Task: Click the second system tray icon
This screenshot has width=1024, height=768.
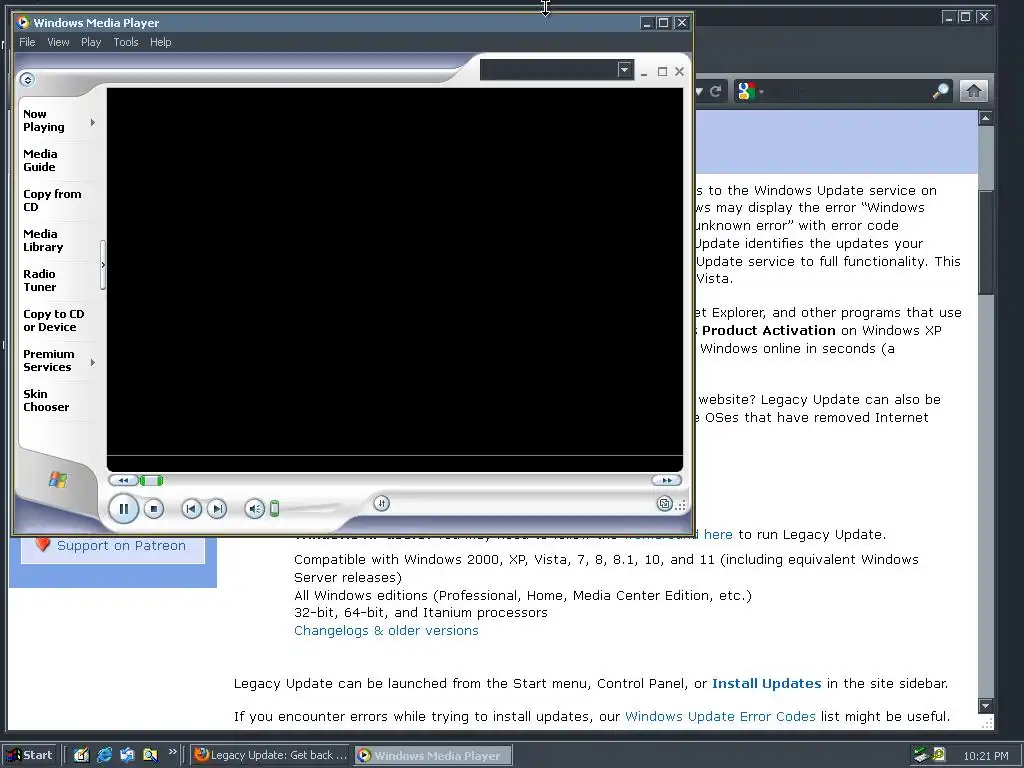Action: pyautogui.click(x=939, y=755)
